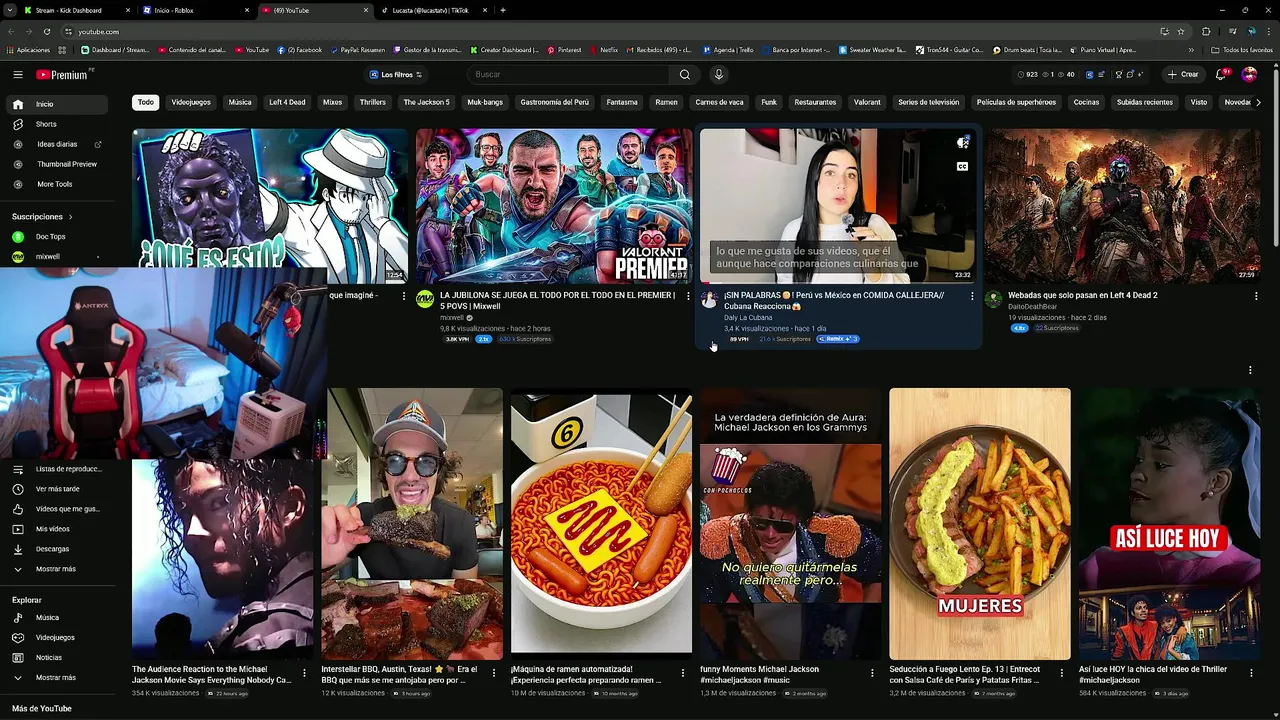Open the account avatar menu
This screenshot has width=1280, height=720.
point(1249,74)
